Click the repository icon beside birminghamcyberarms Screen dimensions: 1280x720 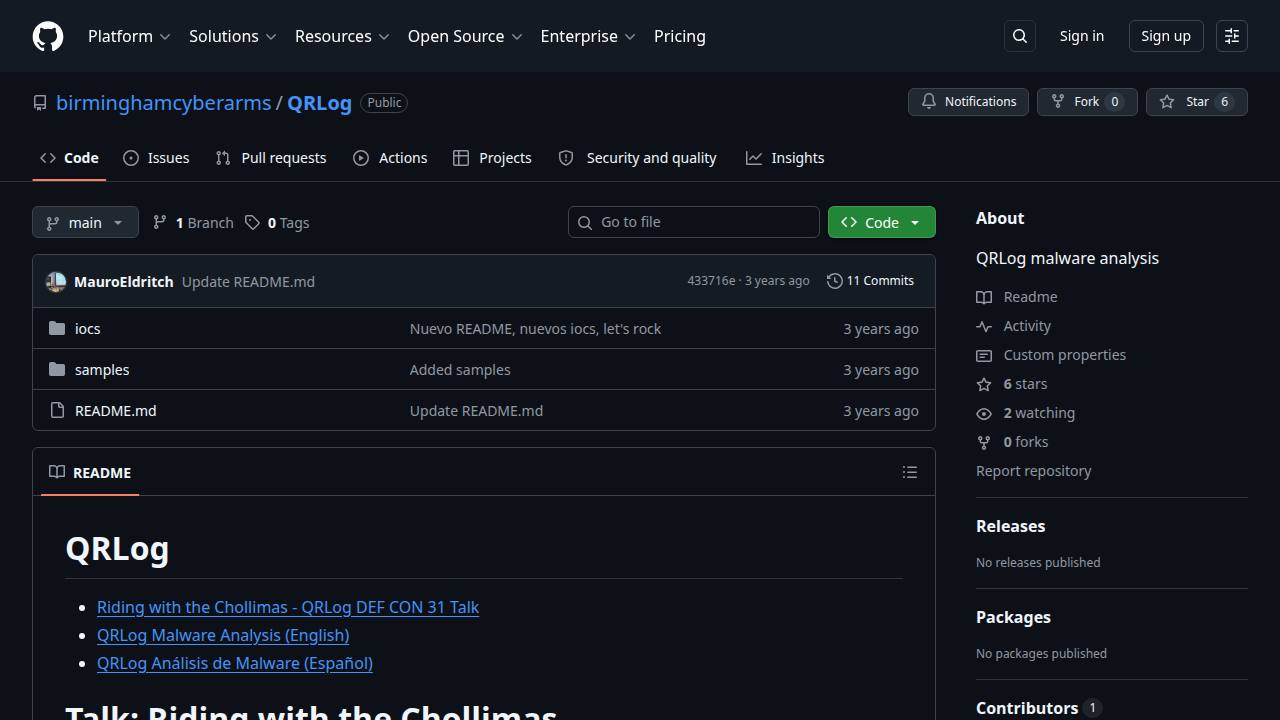click(x=40, y=103)
